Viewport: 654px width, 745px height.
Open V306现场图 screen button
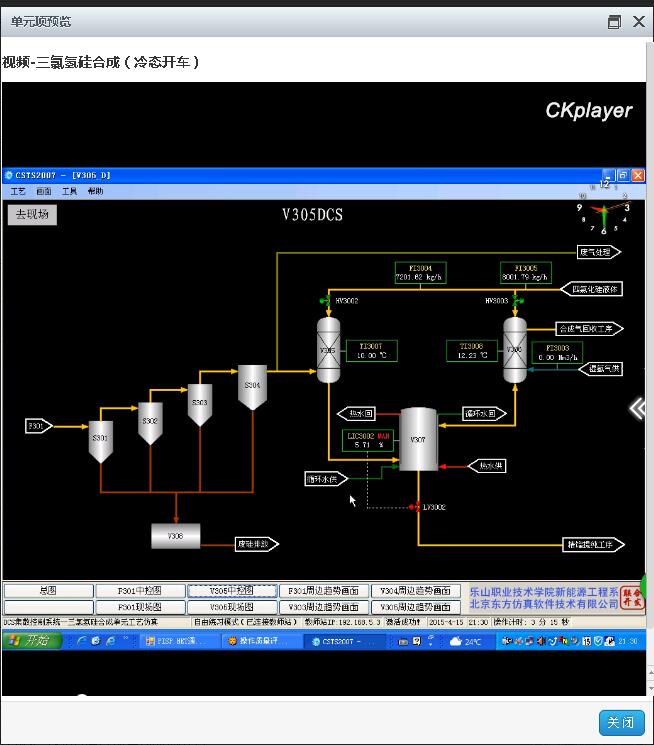point(232,607)
